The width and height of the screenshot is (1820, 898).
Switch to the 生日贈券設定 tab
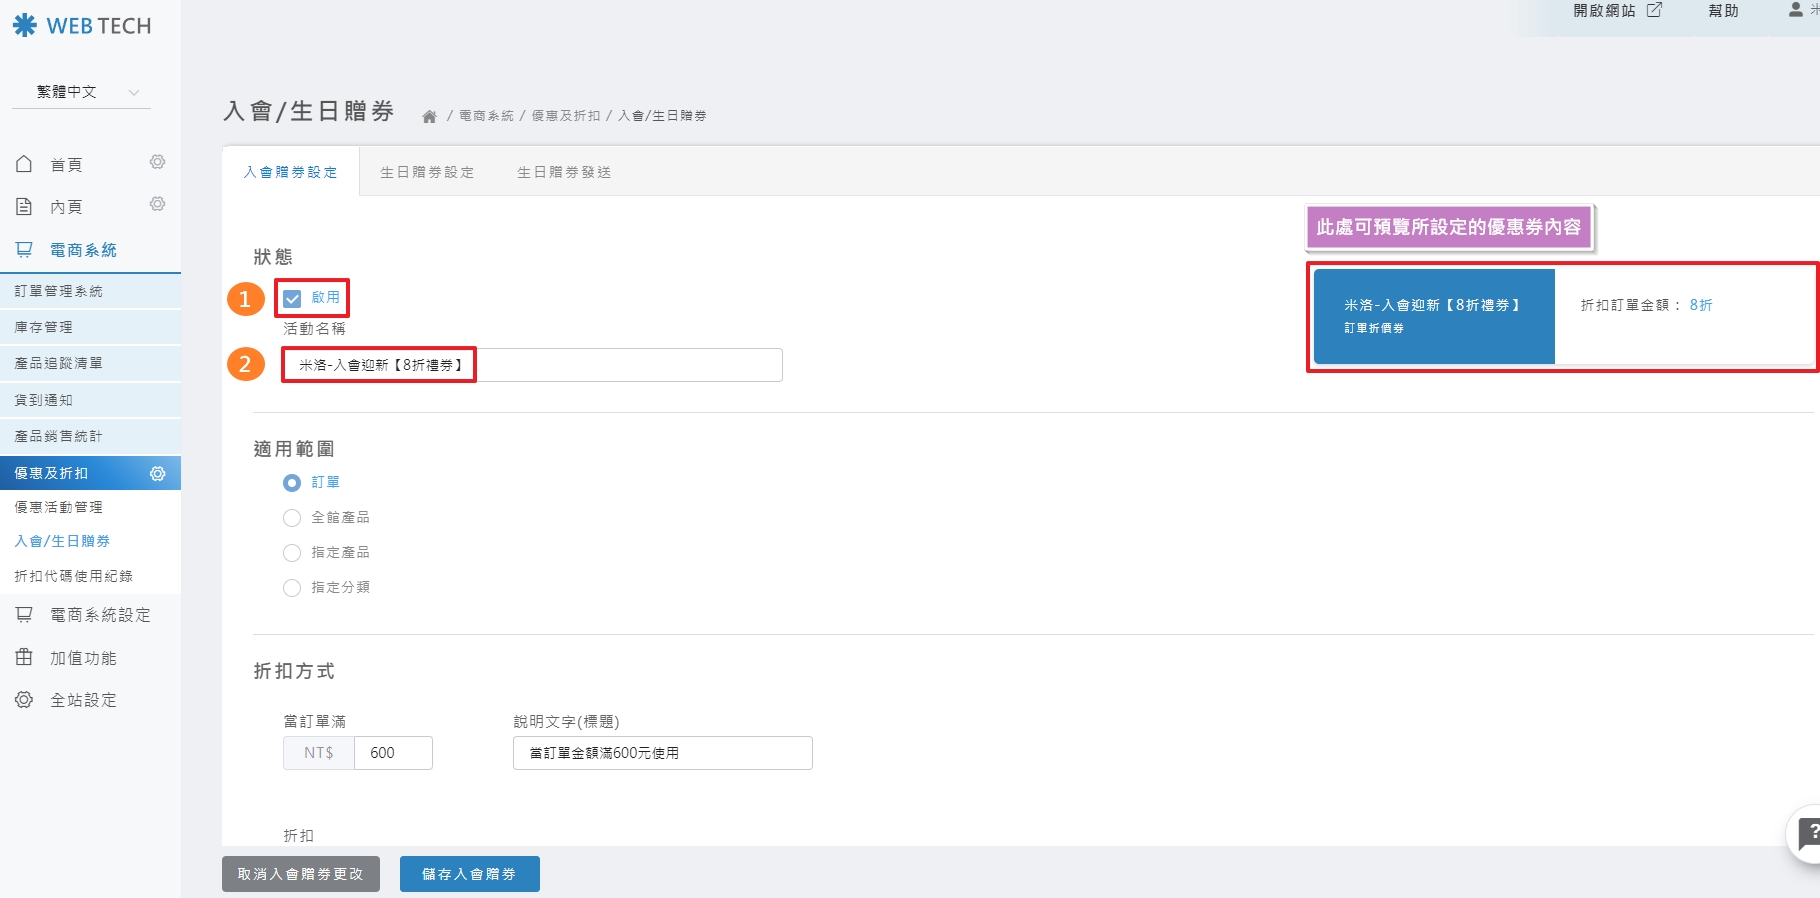427,172
